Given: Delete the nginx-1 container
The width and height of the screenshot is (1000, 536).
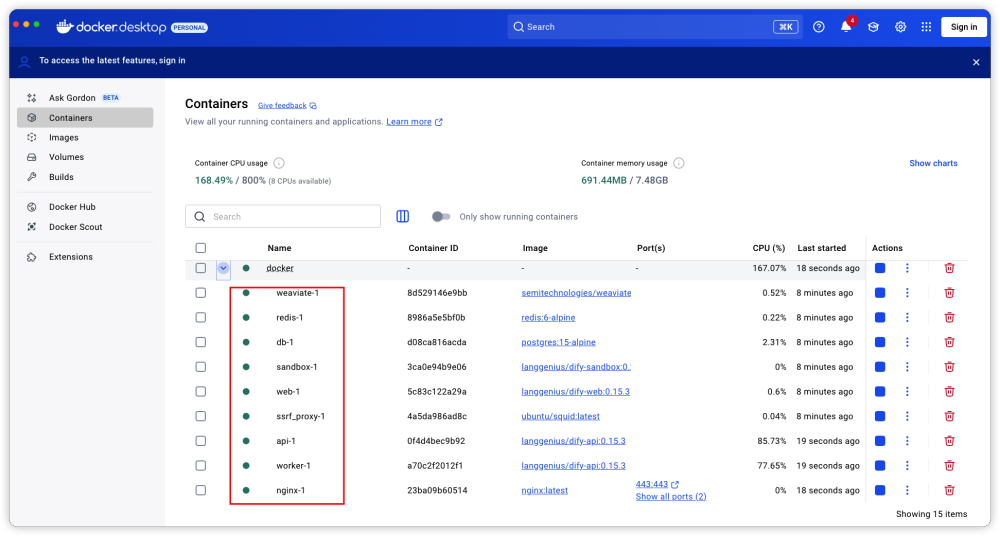Looking at the screenshot, I should [x=949, y=490].
